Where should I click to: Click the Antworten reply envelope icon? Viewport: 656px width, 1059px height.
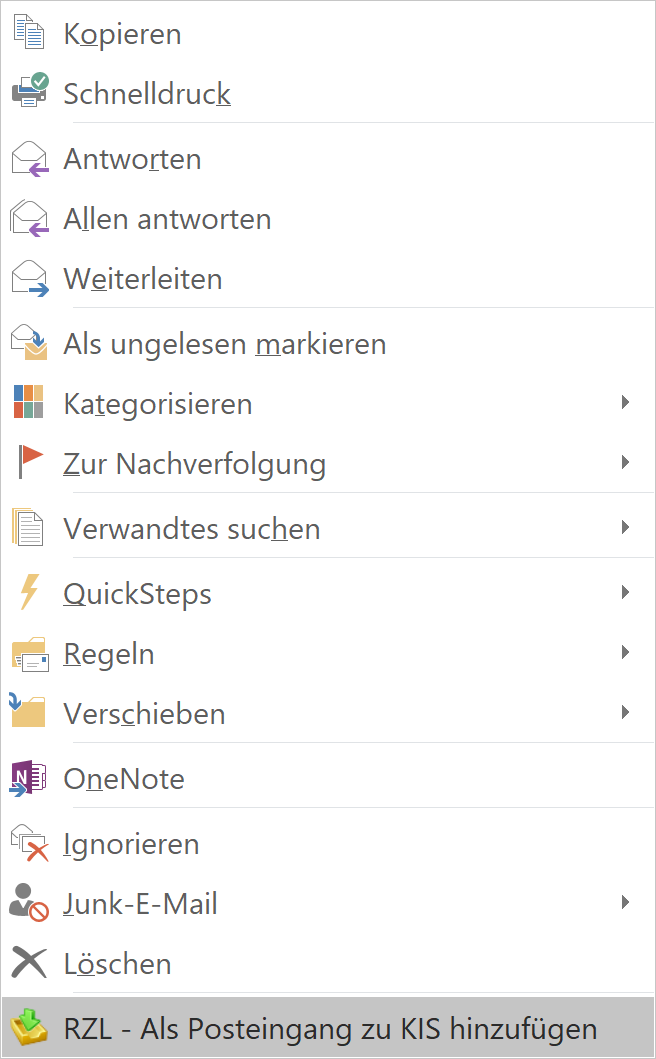point(28,157)
